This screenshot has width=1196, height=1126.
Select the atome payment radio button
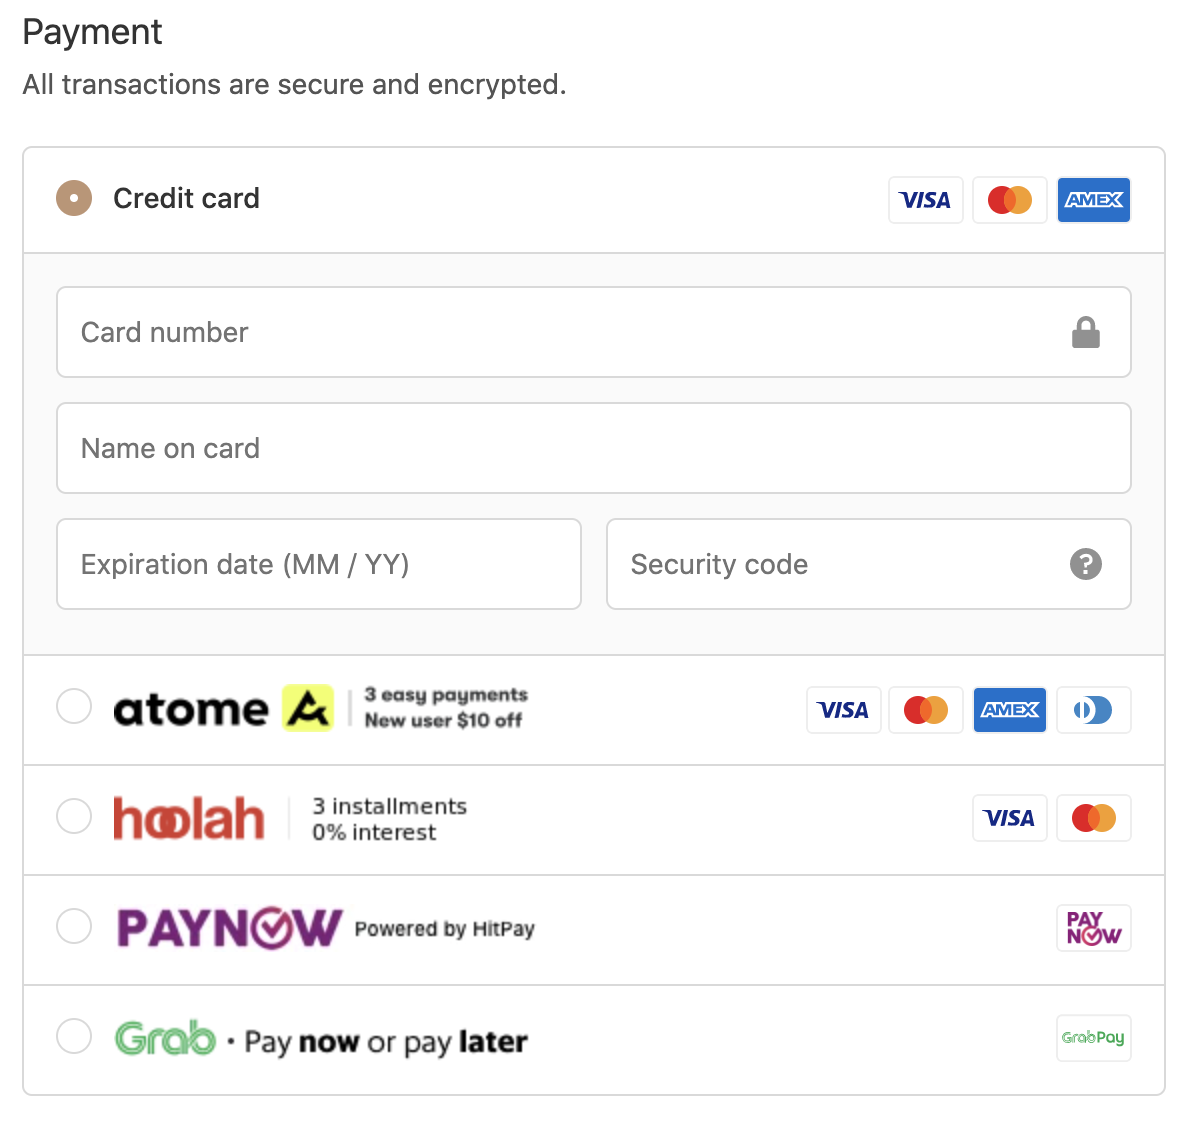tap(74, 706)
